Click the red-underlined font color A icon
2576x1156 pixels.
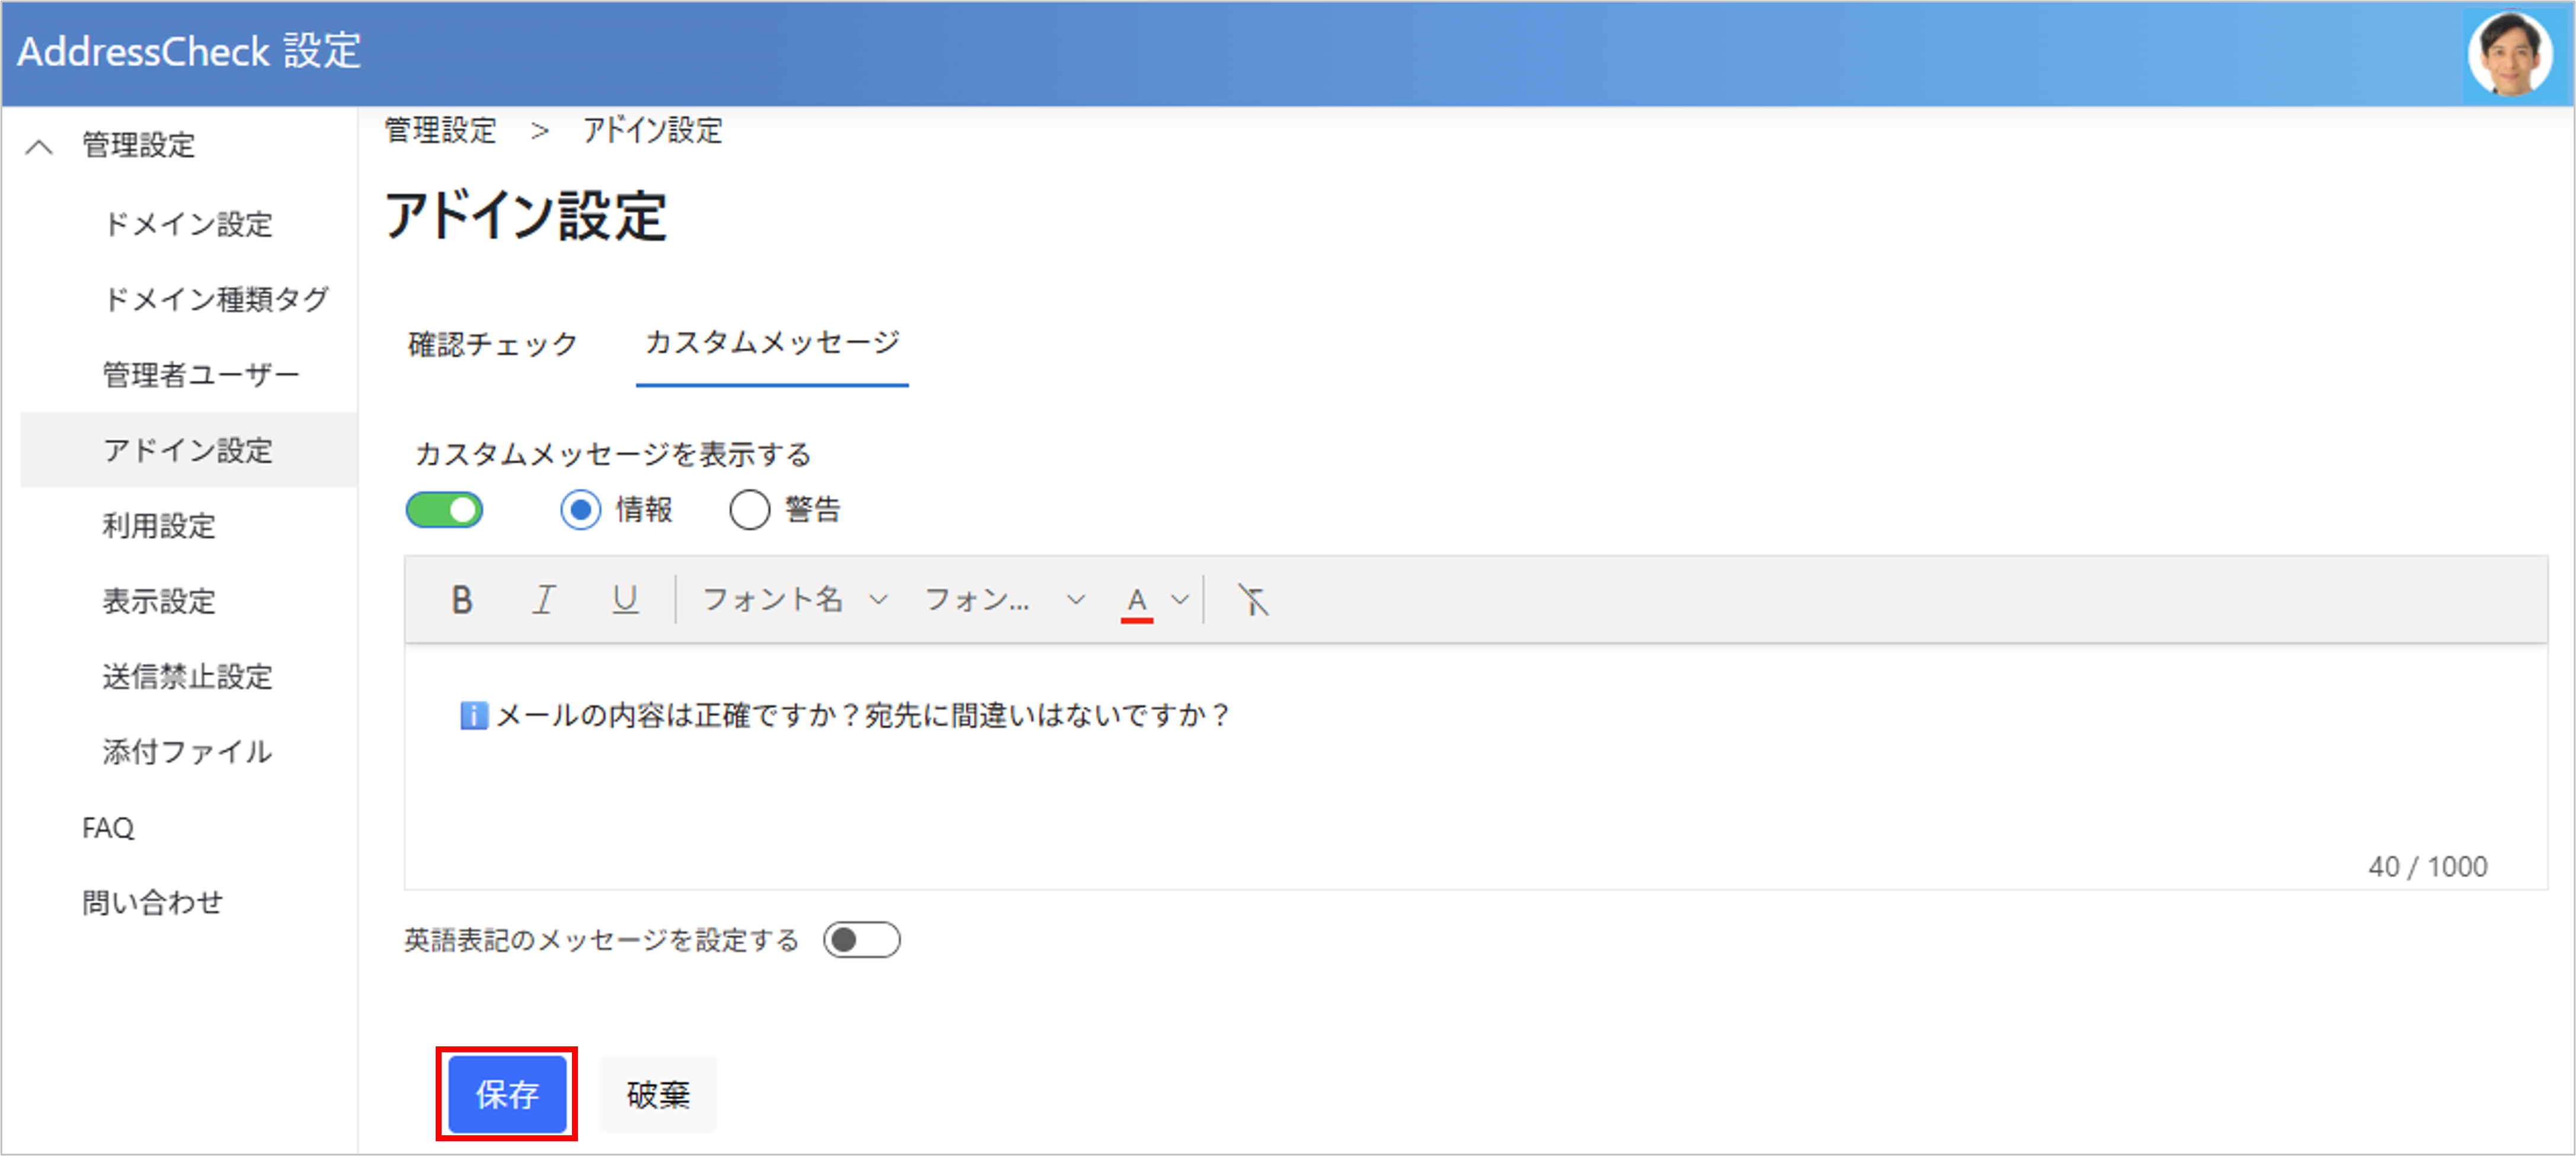click(x=1137, y=600)
